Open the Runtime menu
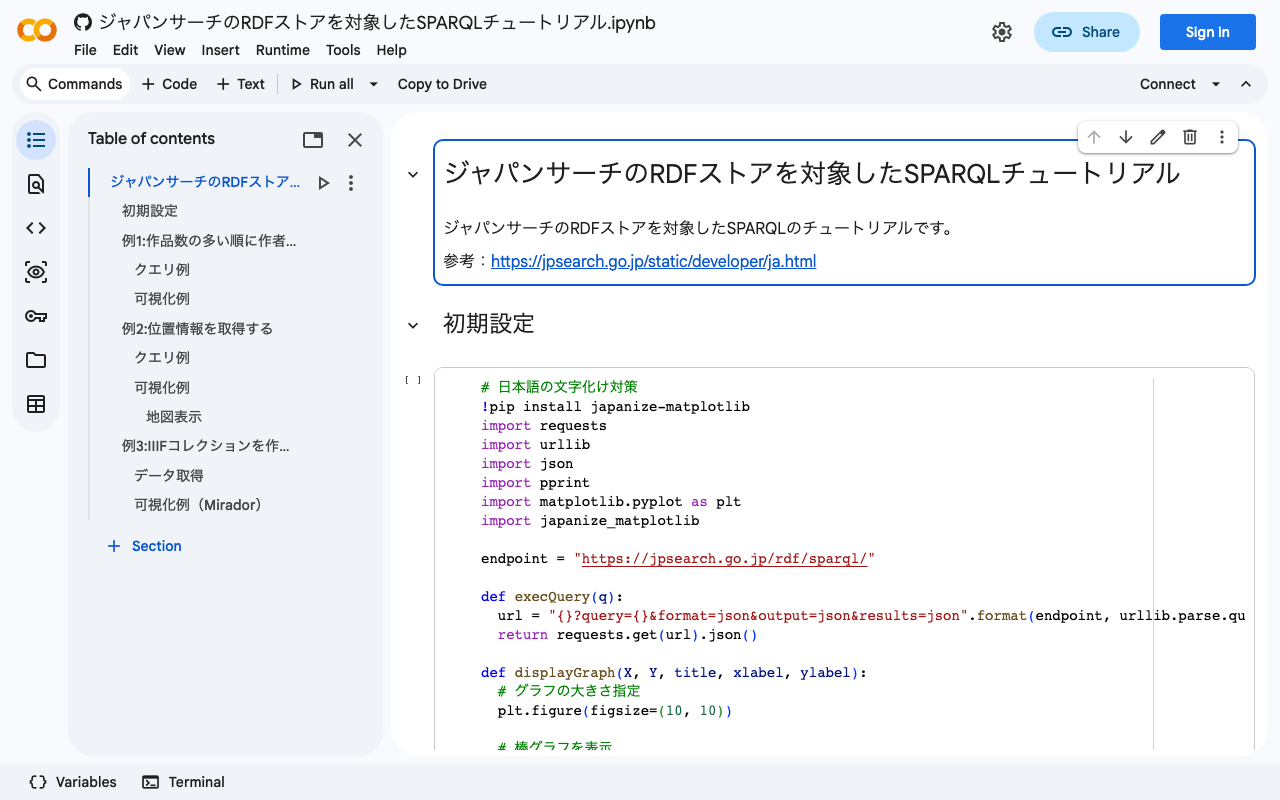Image resolution: width=1280 pixels, height=800 pixels. pyautogui.click(x=282, y=50)
